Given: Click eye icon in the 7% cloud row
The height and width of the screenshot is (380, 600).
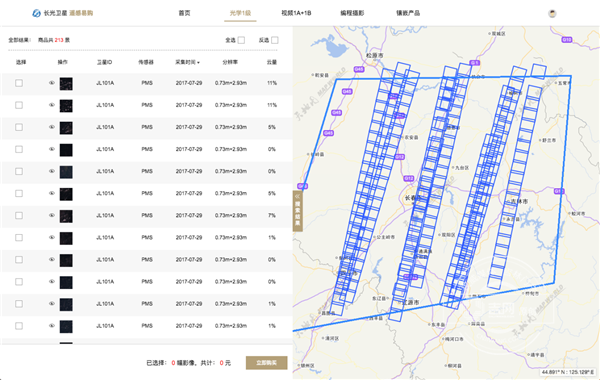Looking at the screenshot, I should 52,215.
